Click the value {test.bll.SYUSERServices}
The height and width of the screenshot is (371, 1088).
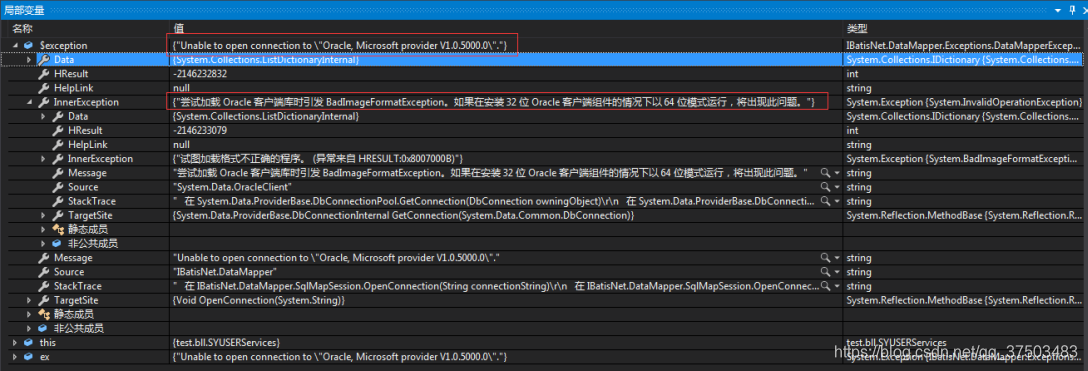[x=226, y=343]
